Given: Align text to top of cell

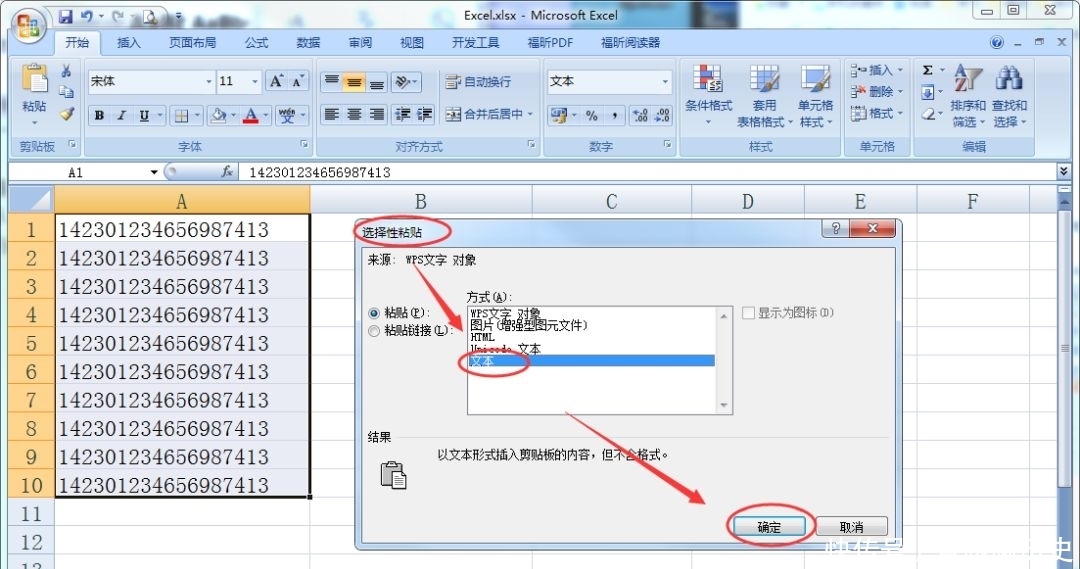Looking at the screenshot, I should [332, 82].
